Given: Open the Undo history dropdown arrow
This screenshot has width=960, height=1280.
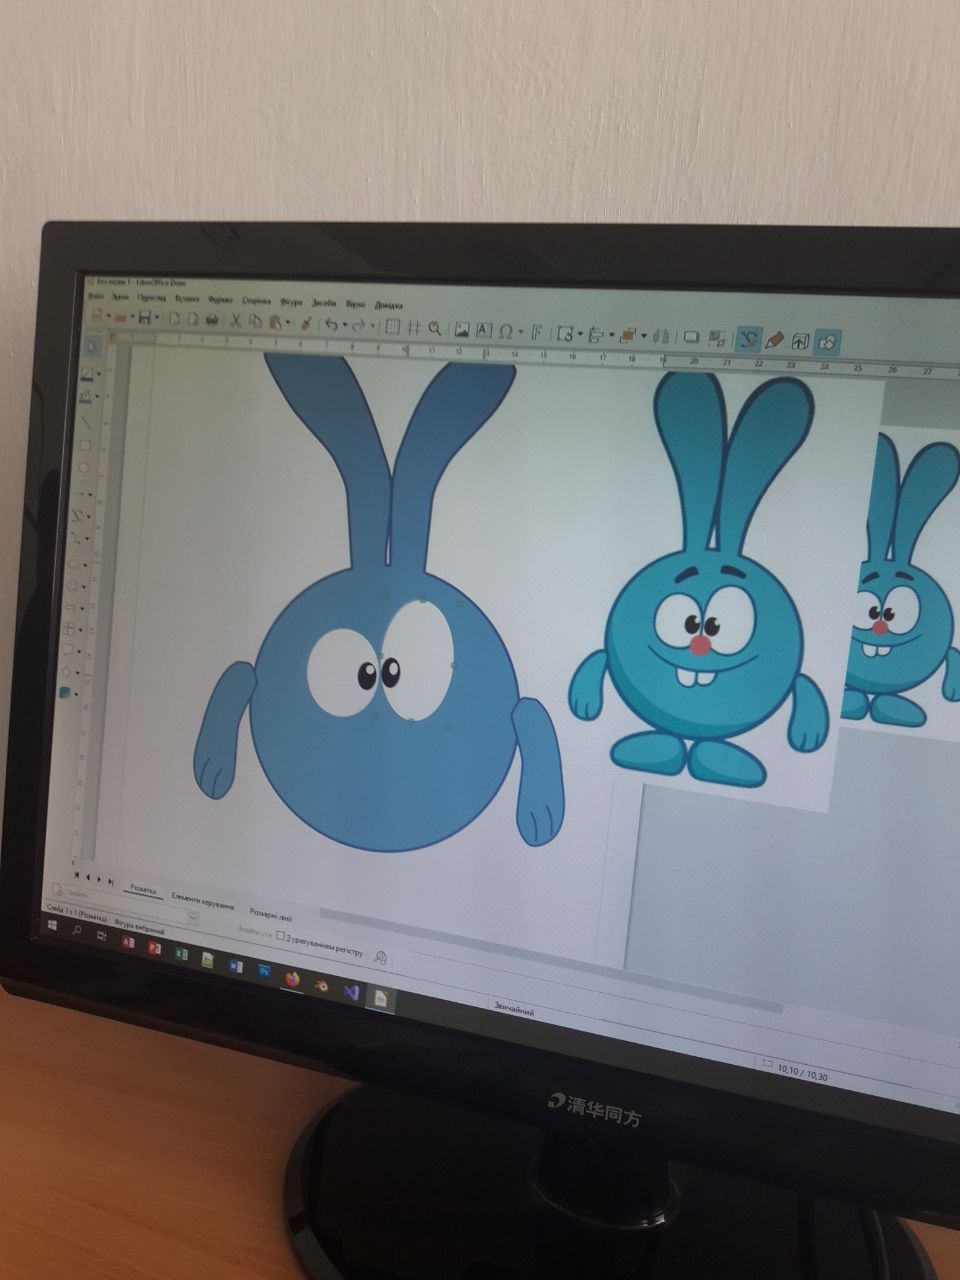Looking at the screenshot, I should [x=344, y=324].
